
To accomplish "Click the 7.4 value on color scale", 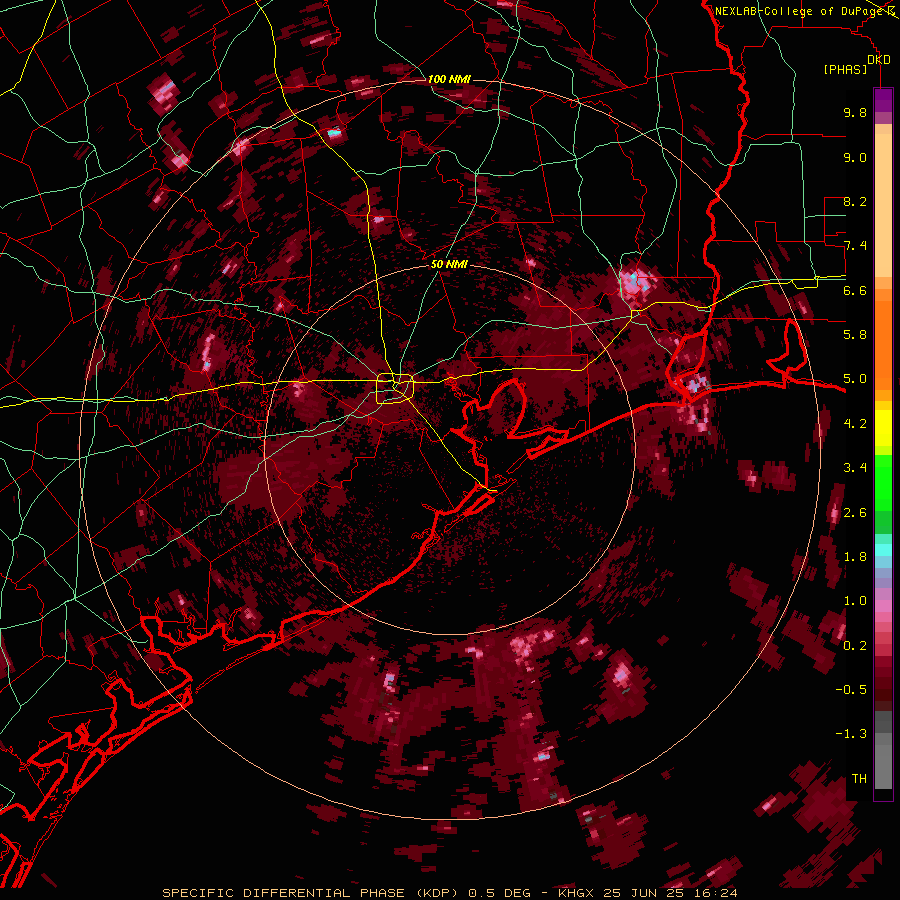I will coord(855,246).
